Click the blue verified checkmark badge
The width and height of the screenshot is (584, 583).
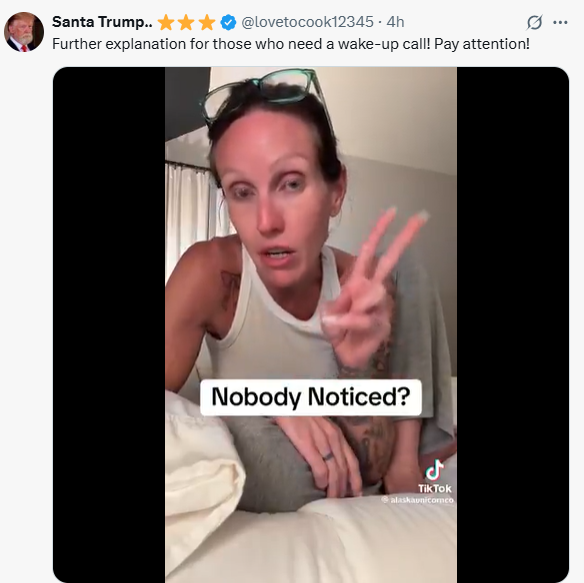[x=228, y=22]
